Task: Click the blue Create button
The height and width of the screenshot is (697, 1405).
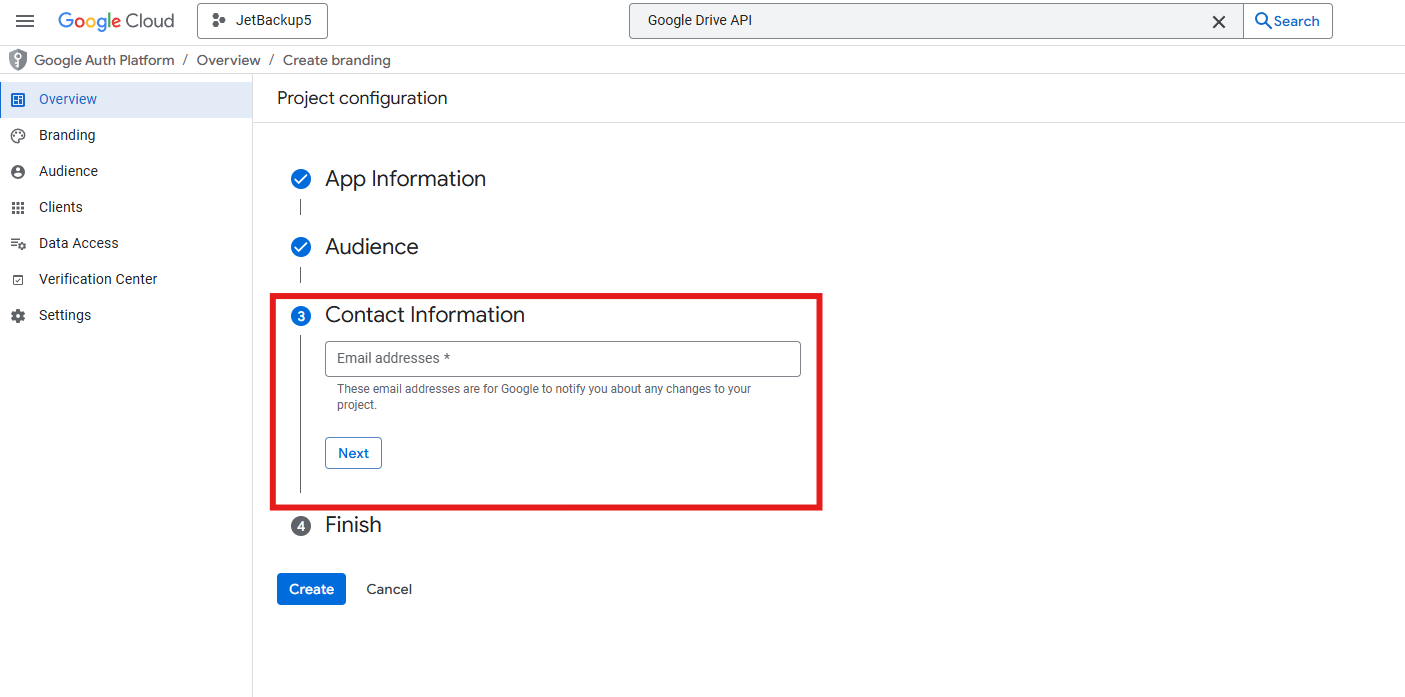Action: 311,589
